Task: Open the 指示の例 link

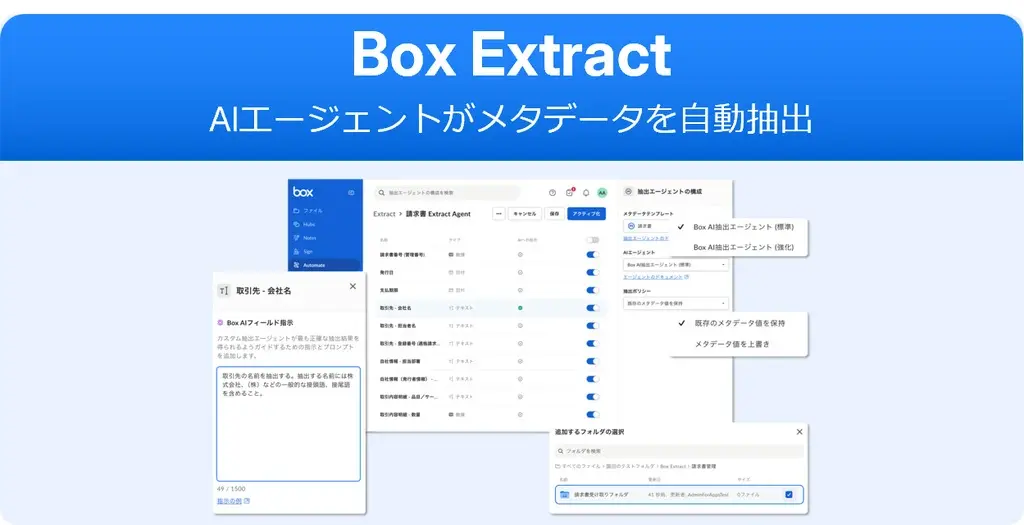Action: tap(229, 501)
